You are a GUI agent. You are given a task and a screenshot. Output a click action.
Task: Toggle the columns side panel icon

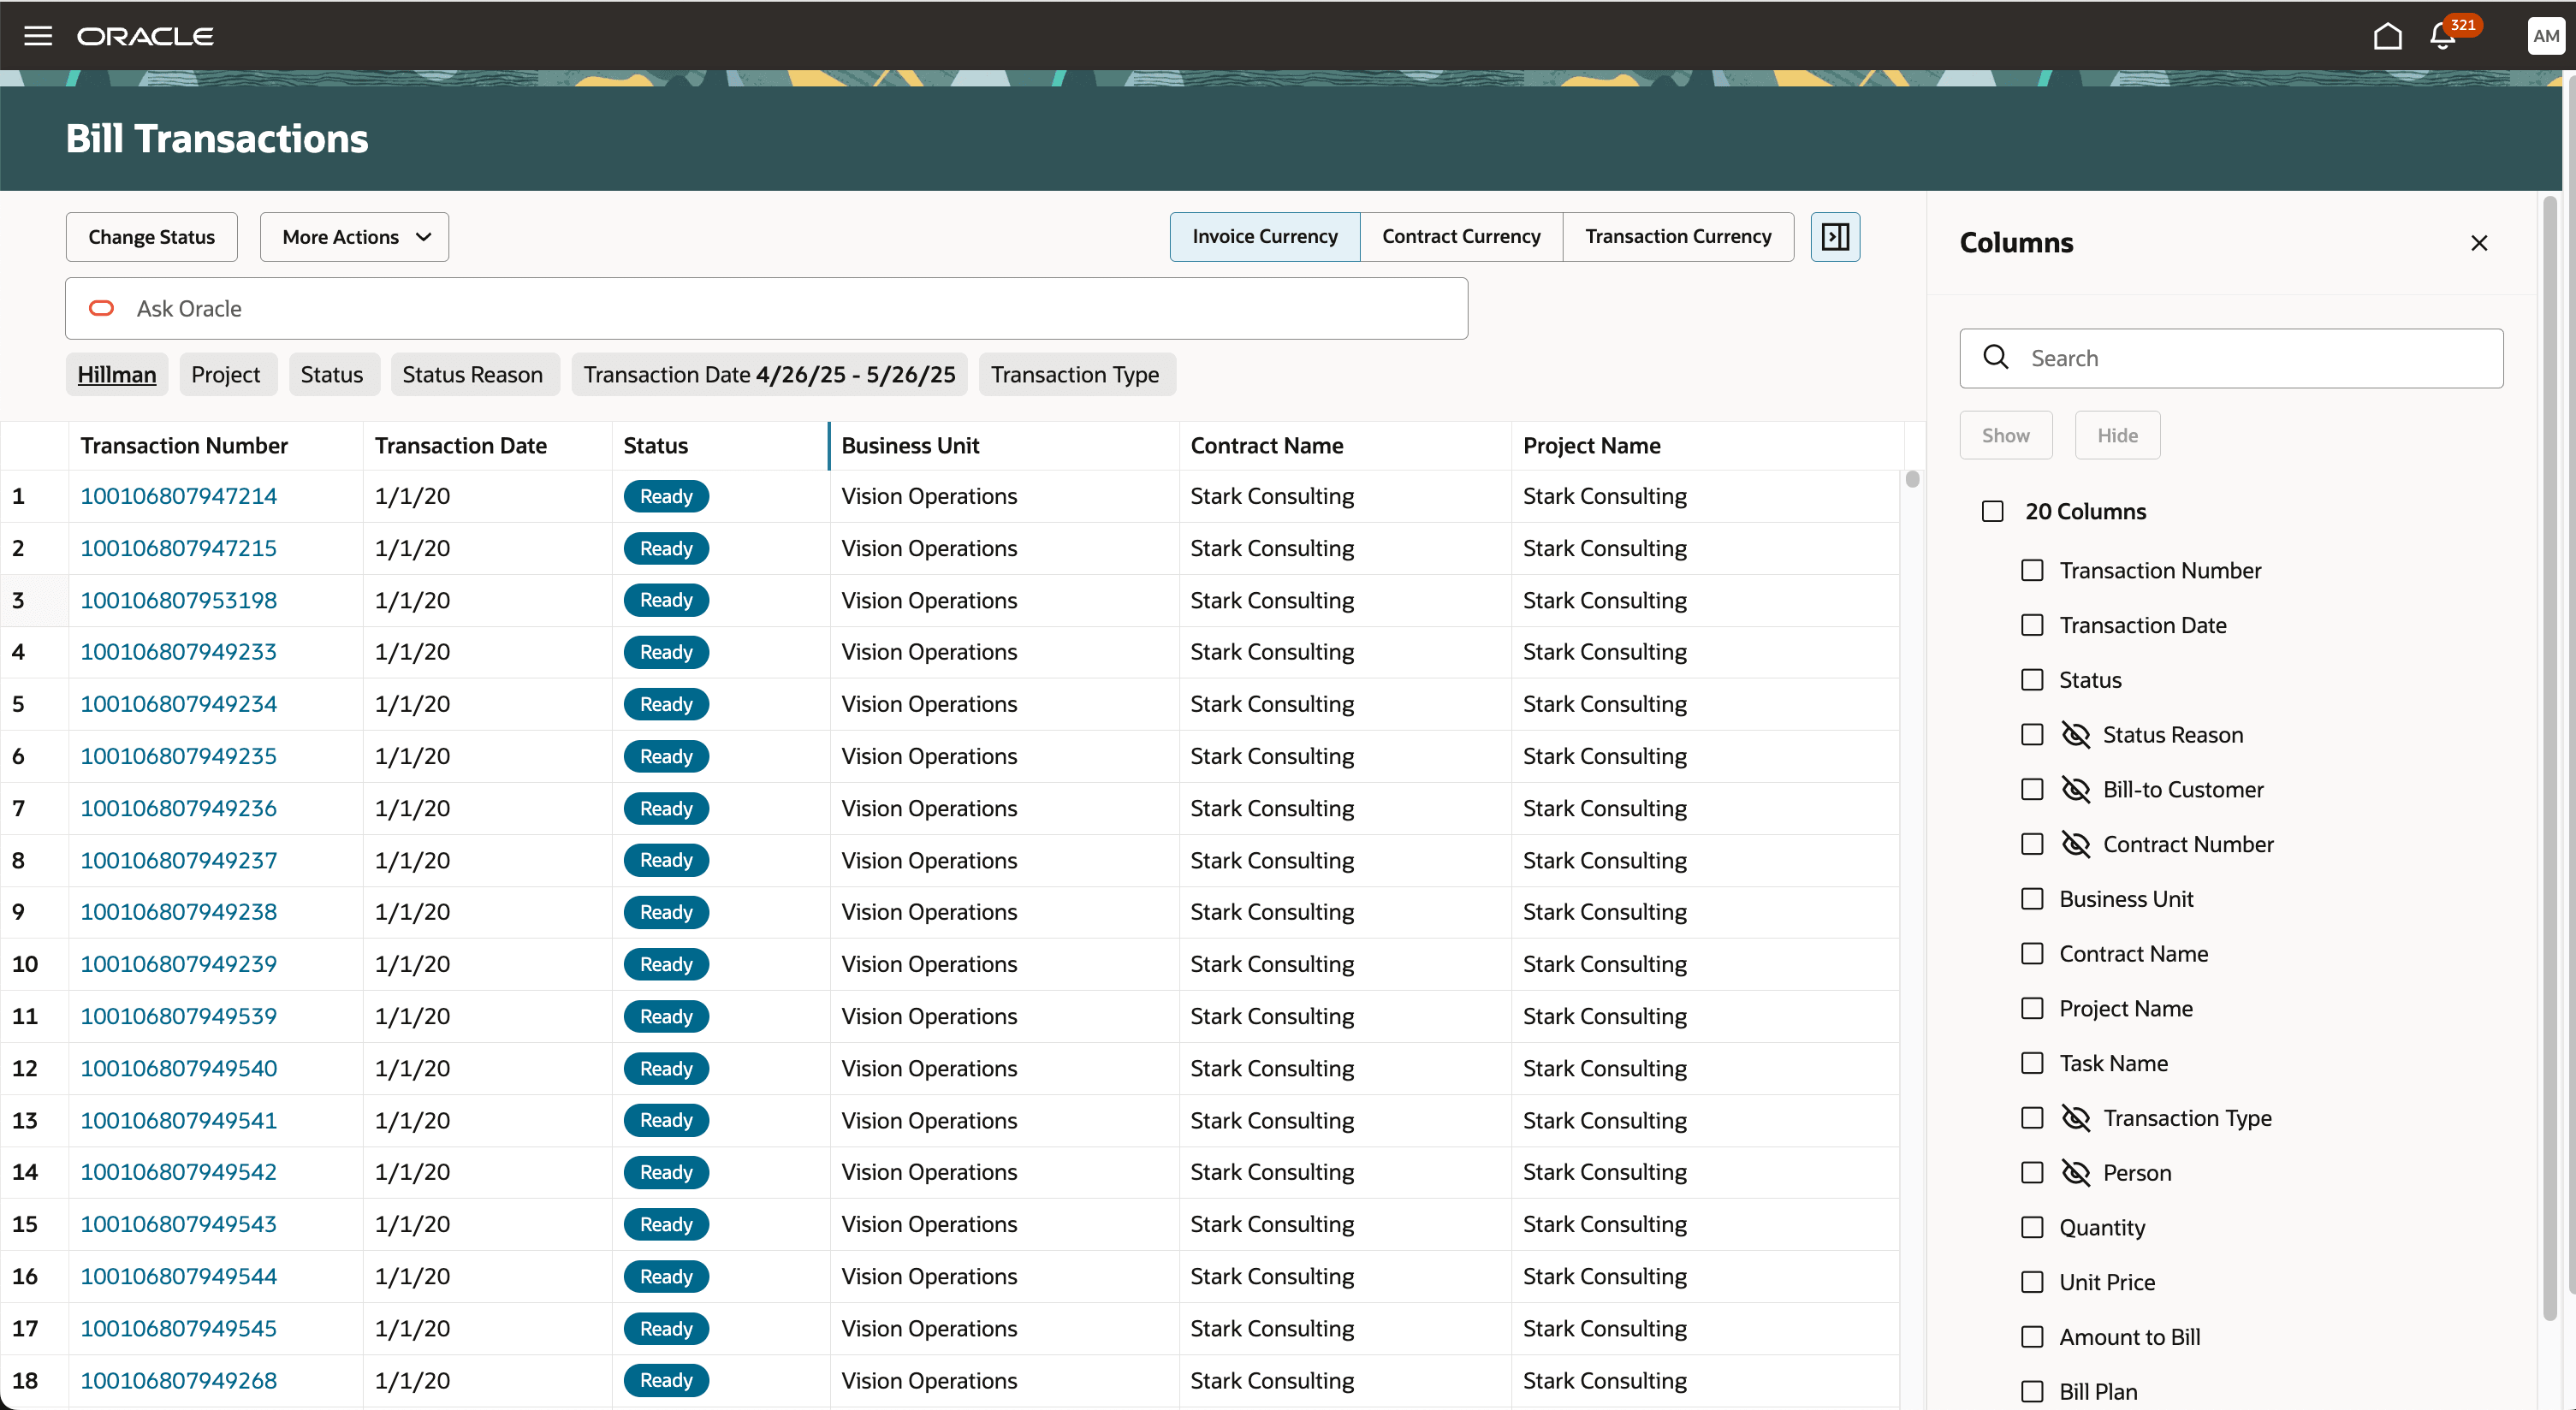[x=1835, y=237]
